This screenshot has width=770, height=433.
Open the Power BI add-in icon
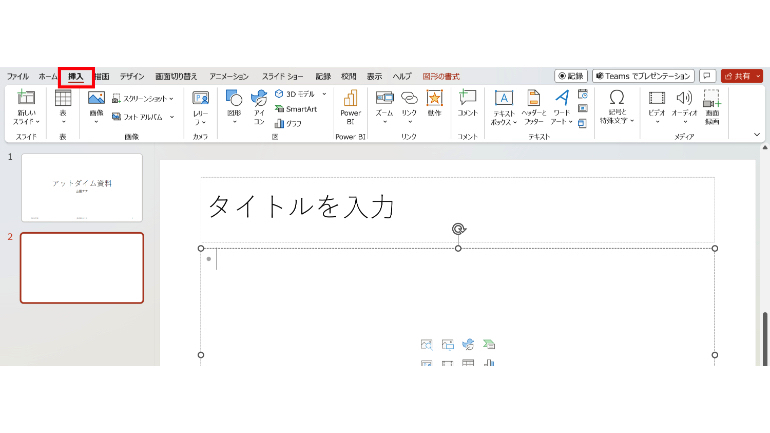pos(351,98)
